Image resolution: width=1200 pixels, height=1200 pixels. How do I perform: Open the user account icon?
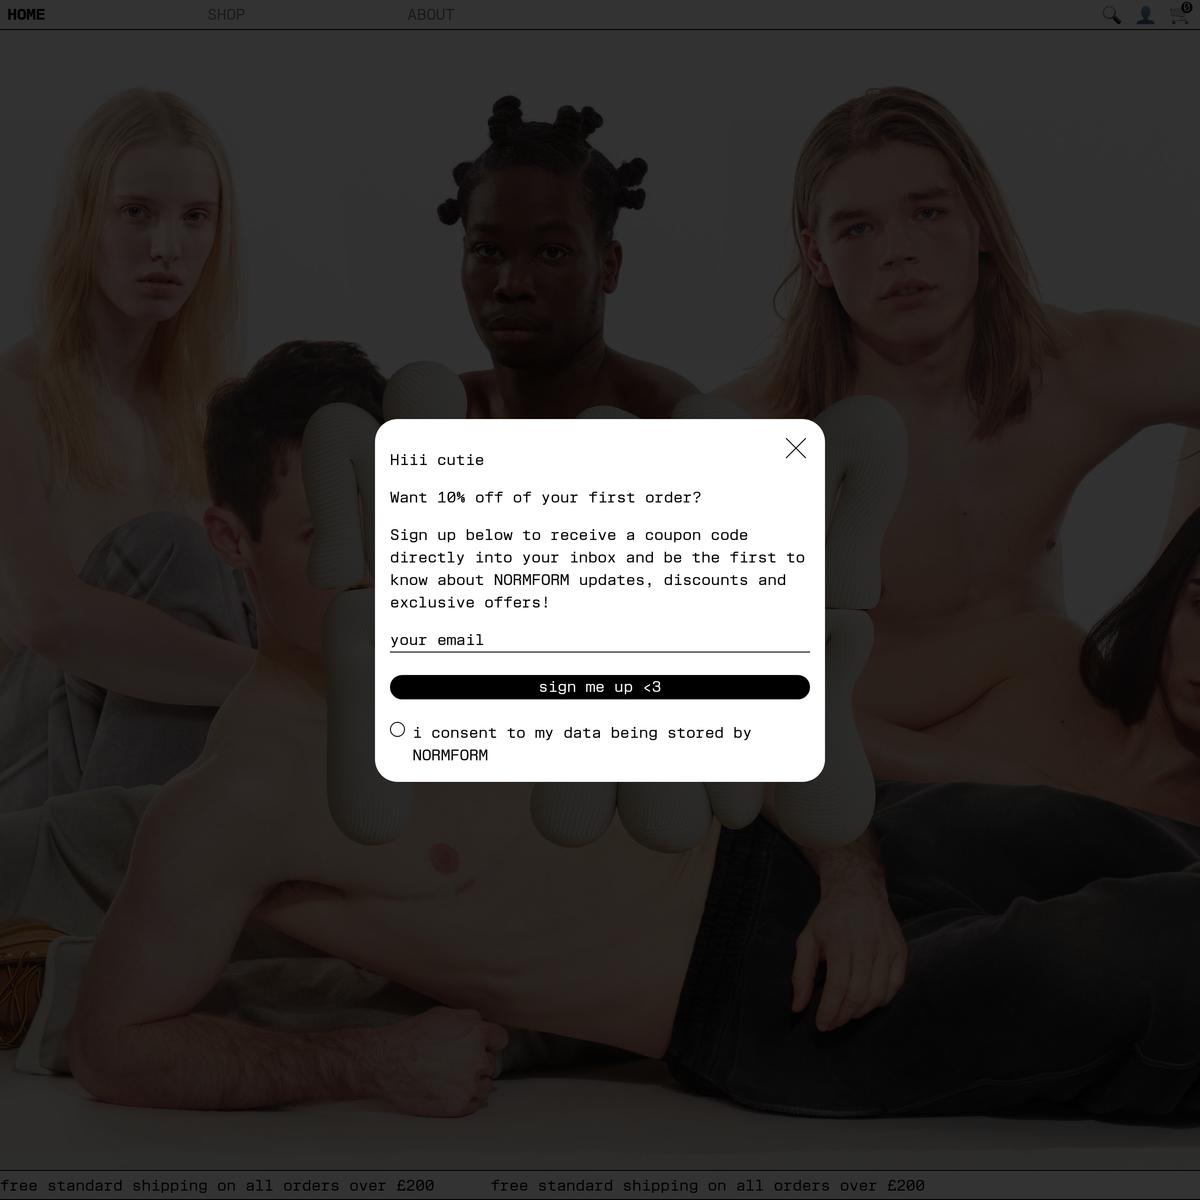tap(1145, 15)
